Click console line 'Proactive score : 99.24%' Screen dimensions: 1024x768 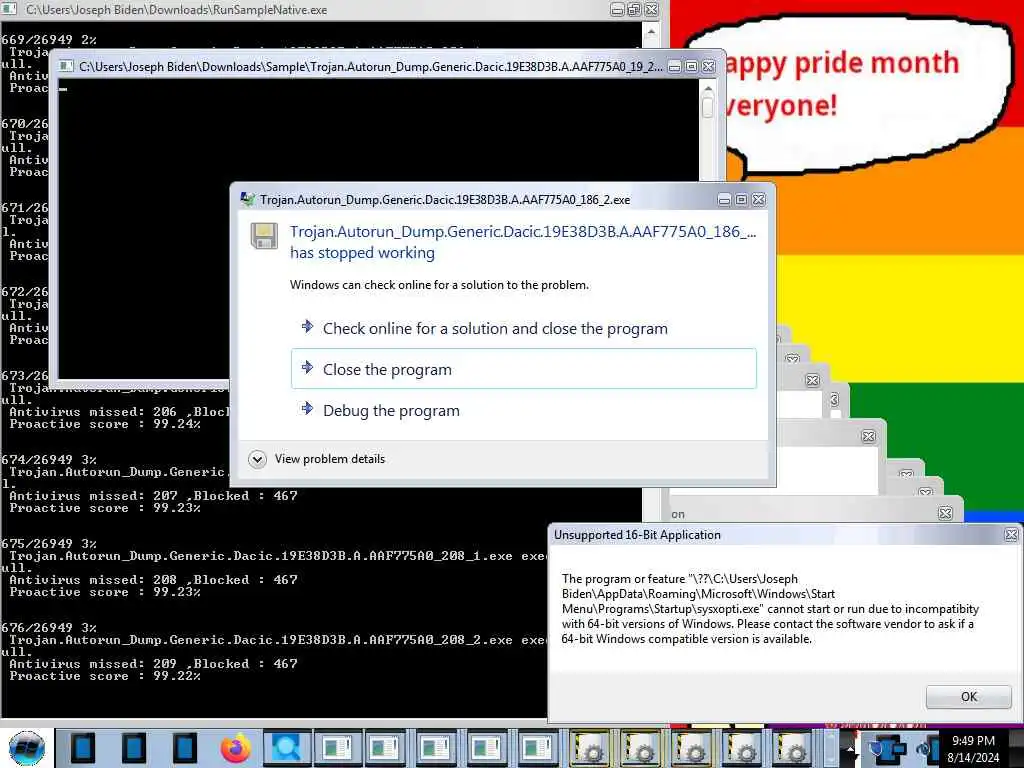[105, 424]
